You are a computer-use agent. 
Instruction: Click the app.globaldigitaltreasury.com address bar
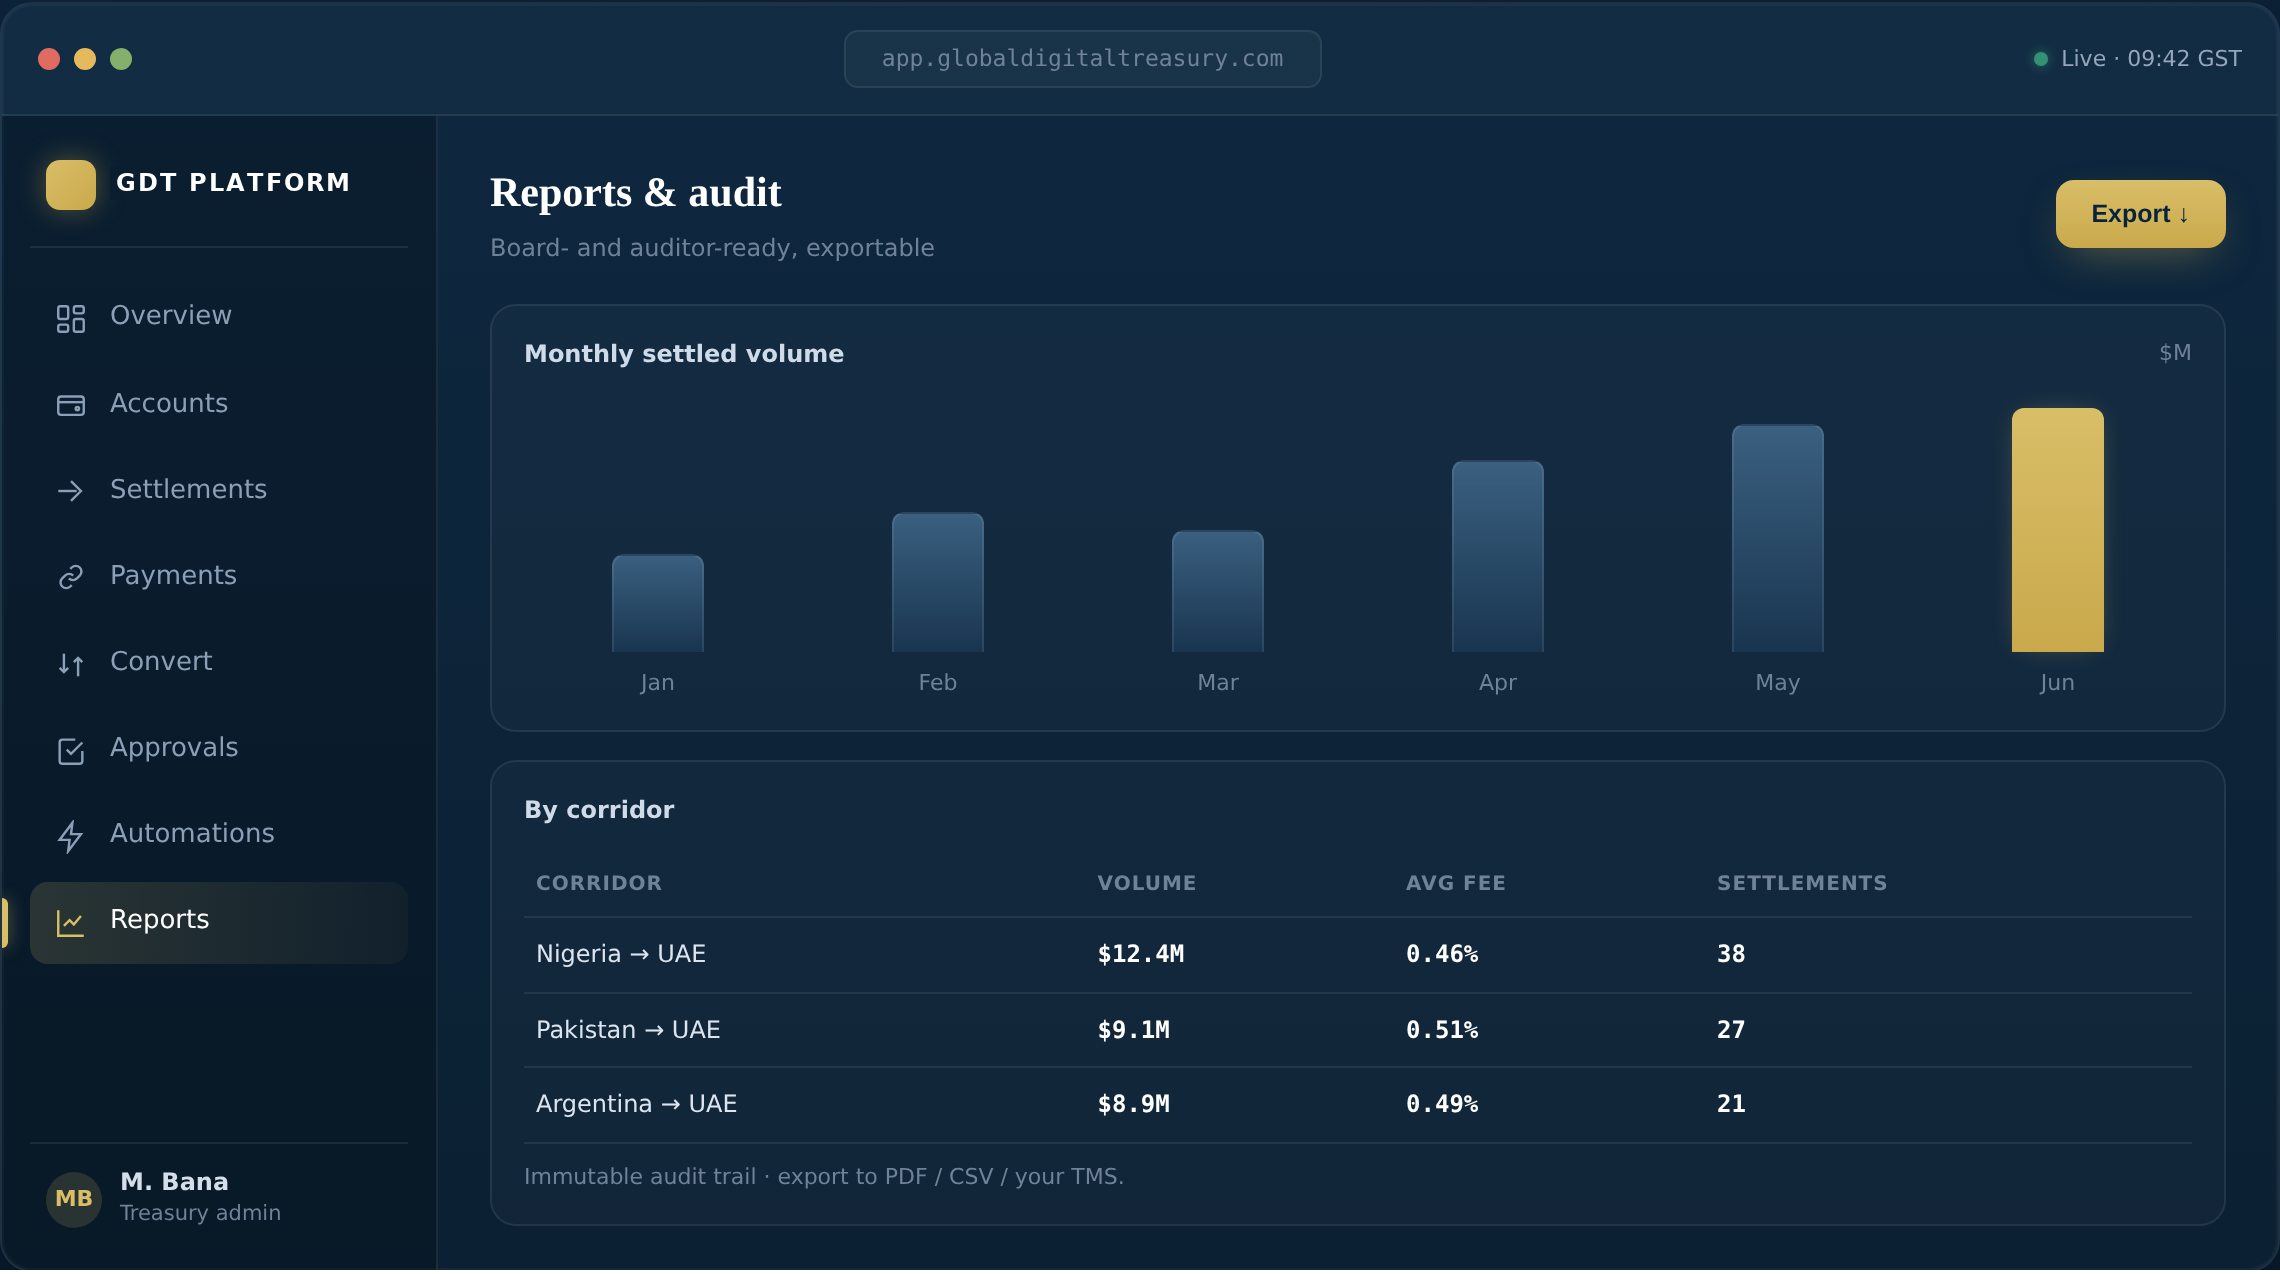[x=1082, y=59]
